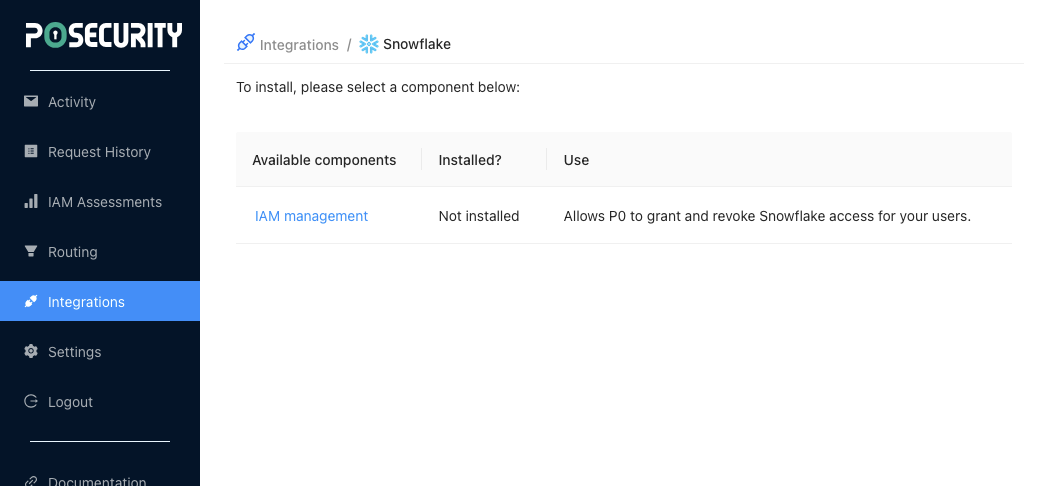Image resolution: width=1045 pixels, height=486 pixels.
Task: Click the Activity envelope icon
Action: (x=31, y=101)
